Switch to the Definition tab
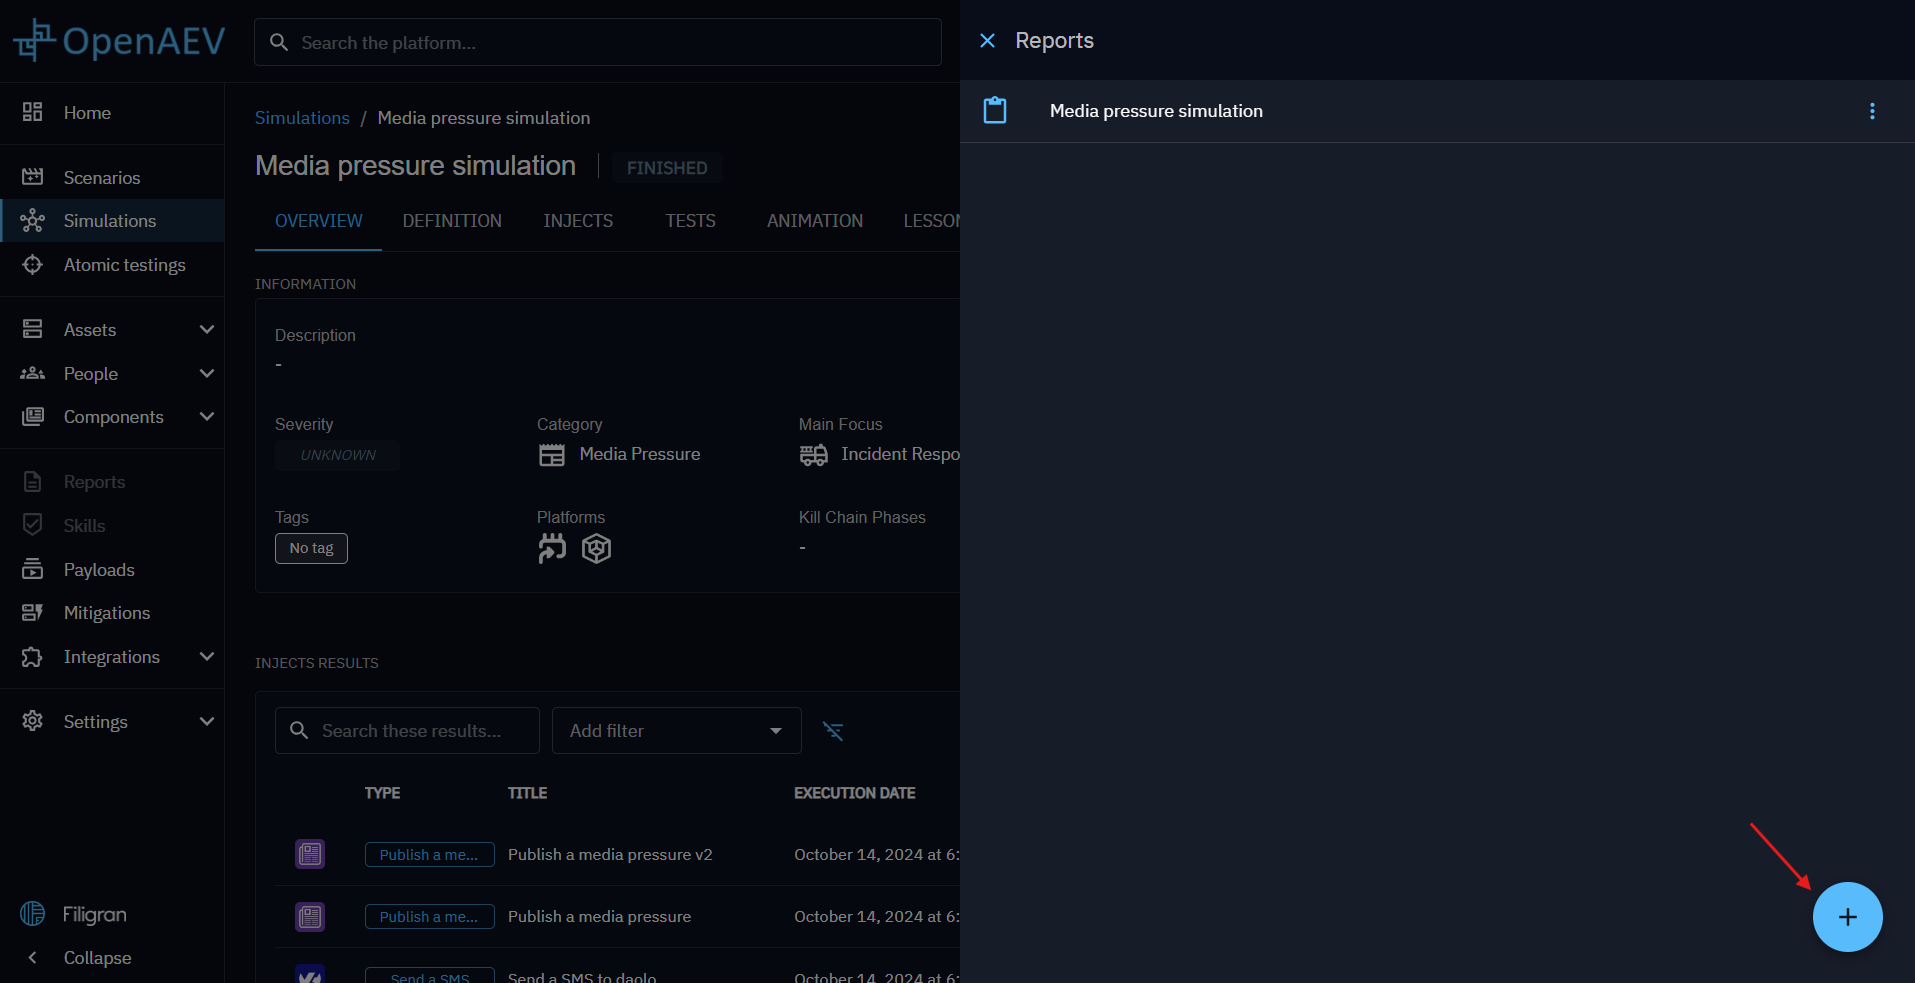Image resolution: width=1915 pixels, height=983 pixels. [x=451, y=220]
